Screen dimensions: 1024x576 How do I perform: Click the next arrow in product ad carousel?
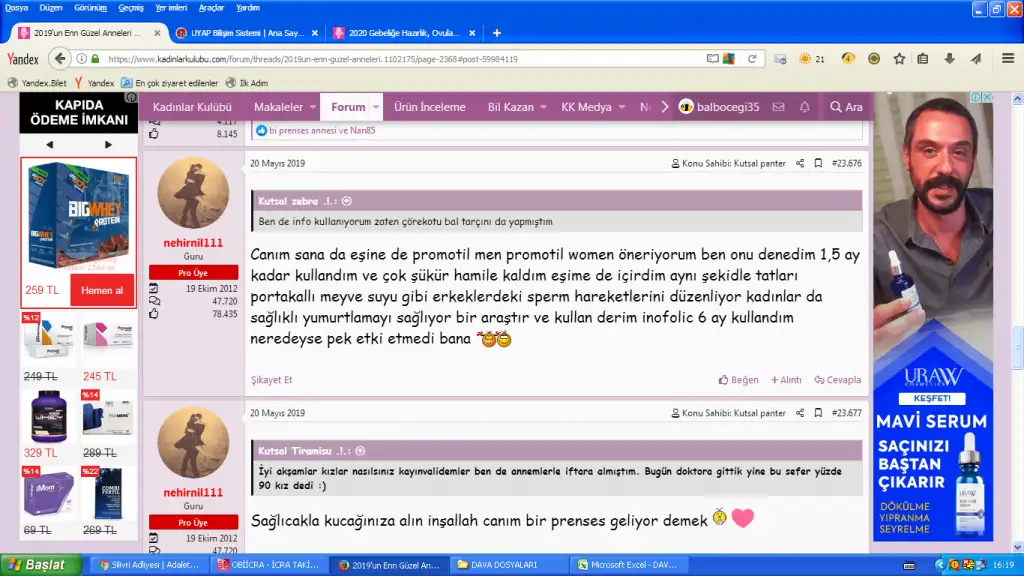pos(108,144)
